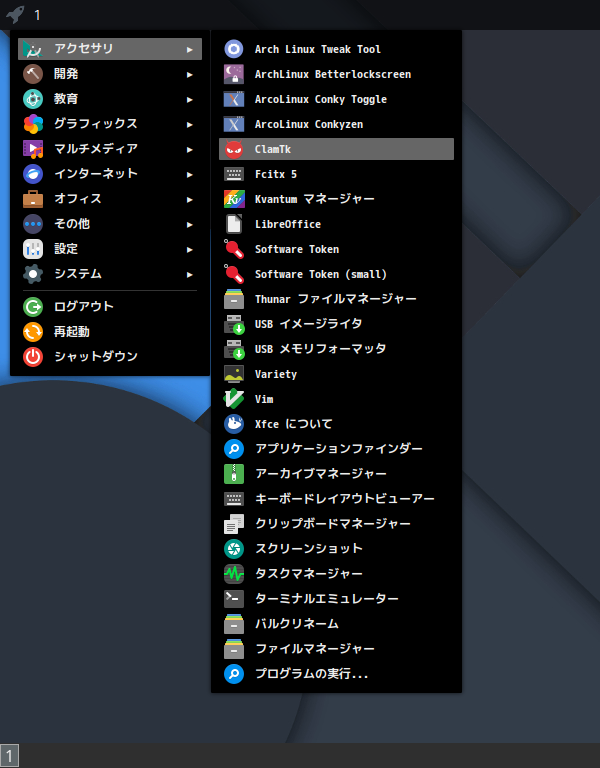Click the ターミナルエミュレーター terminal icon
Screen dimensions: 600x768
click(234, 599)
